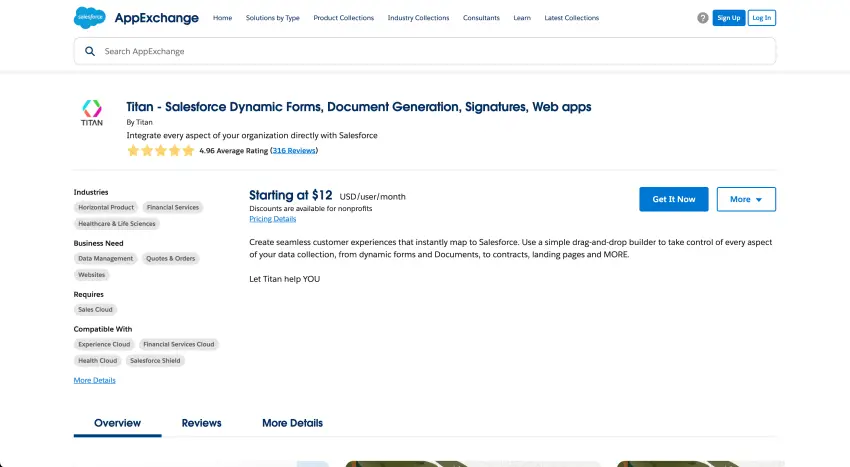850x467 pixels.
Task: Open Industry Collections menu
Action: click(x=418, y=18)
